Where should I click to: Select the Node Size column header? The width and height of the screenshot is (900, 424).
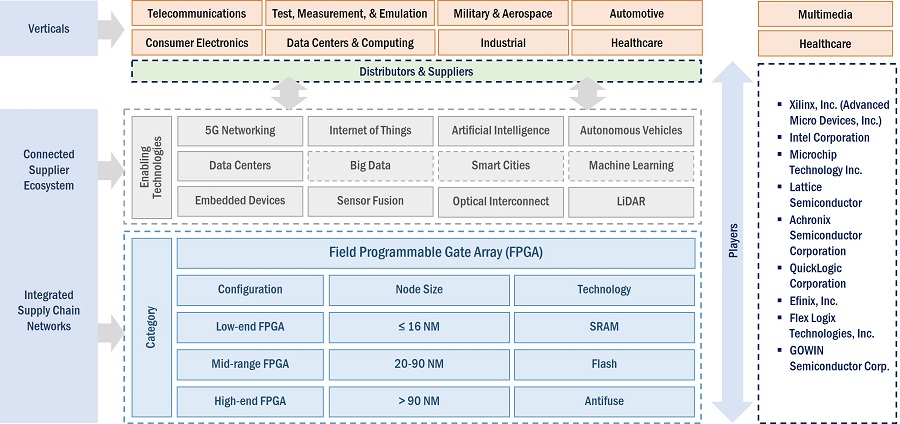(420, 290)
